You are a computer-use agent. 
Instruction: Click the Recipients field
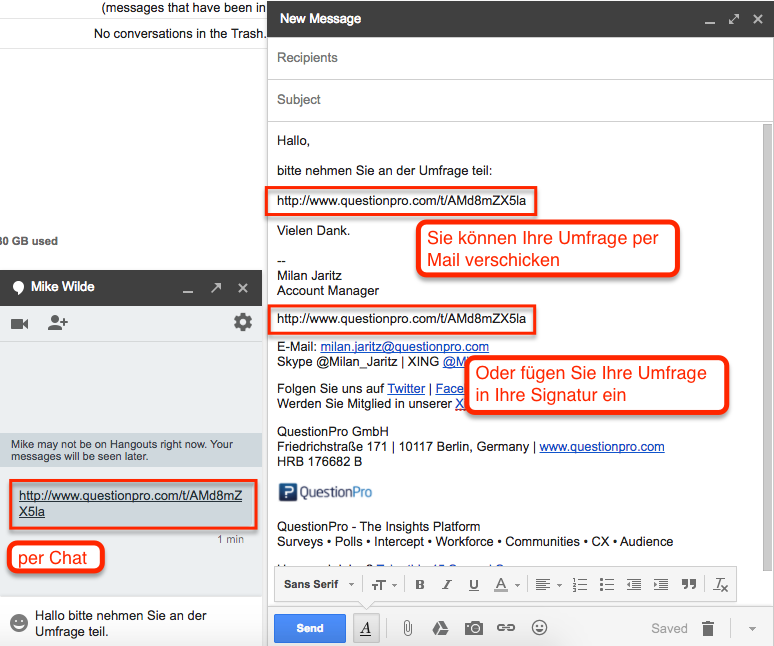(x=520, y=58)
